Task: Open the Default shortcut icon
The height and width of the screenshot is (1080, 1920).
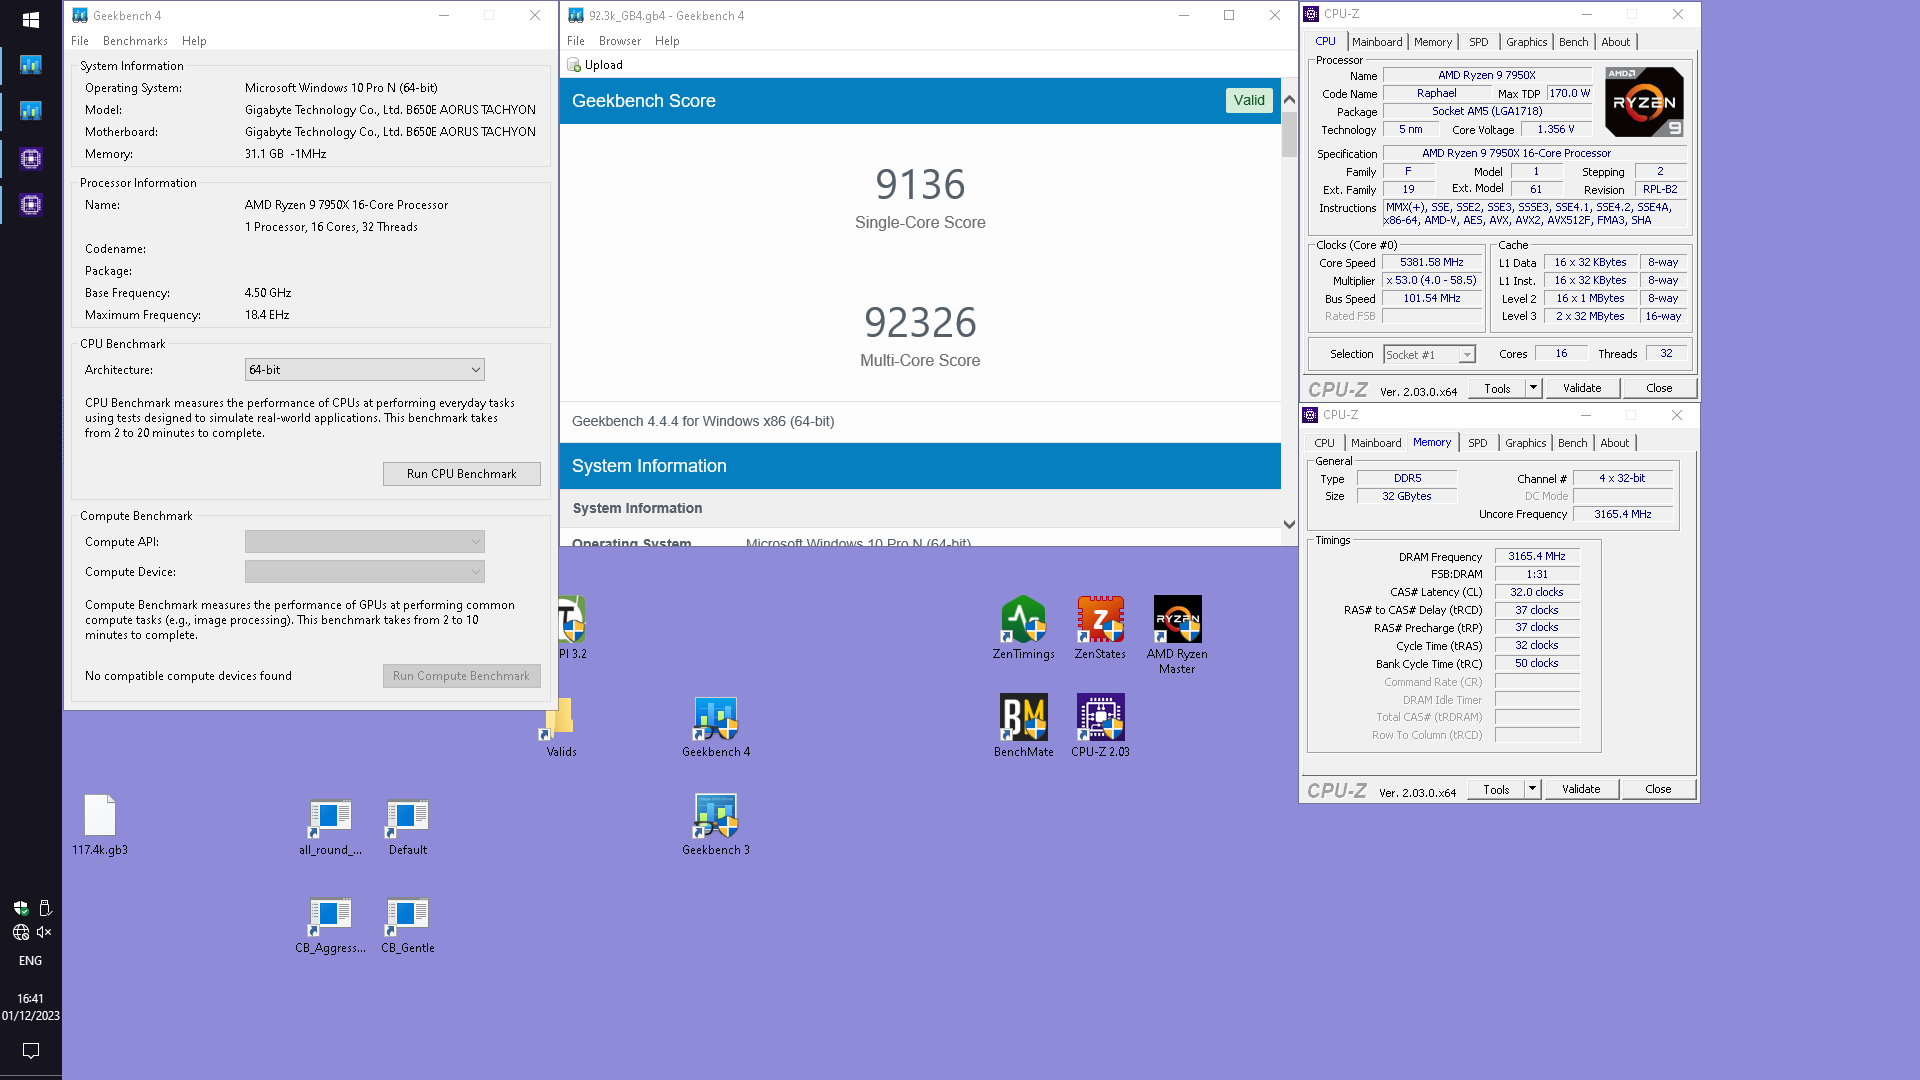Action: tap(407, 826)
